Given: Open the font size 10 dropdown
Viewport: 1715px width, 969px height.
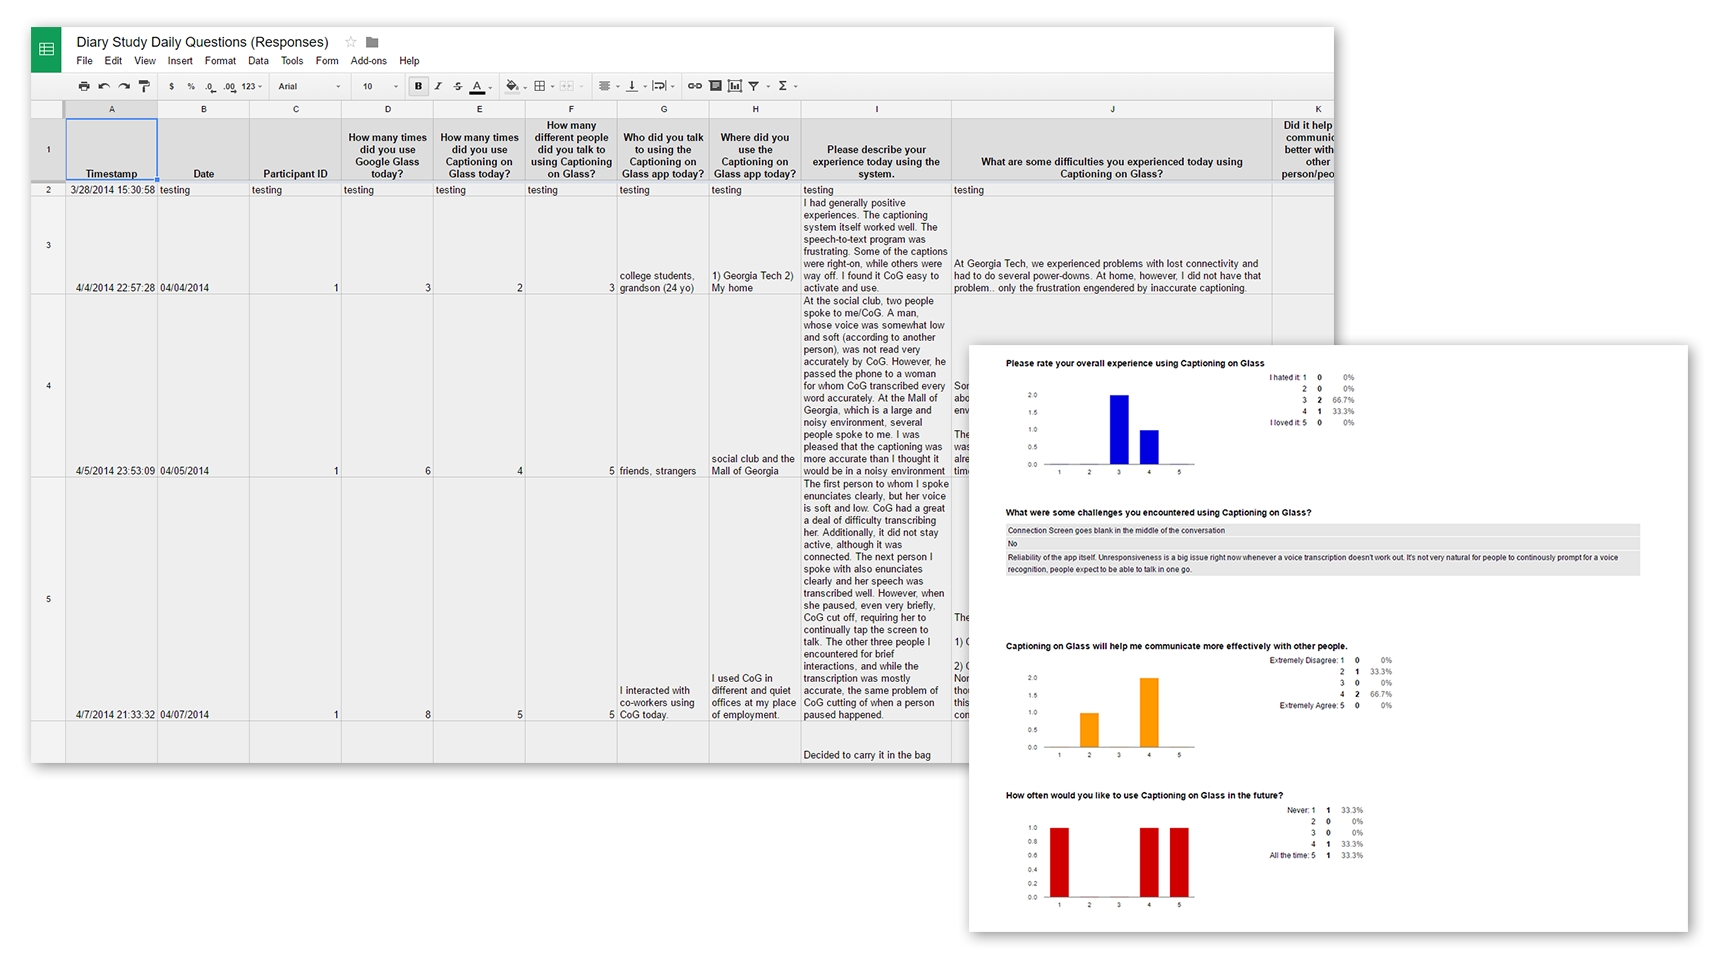Looking at the screenshot, I should point(380,86).
